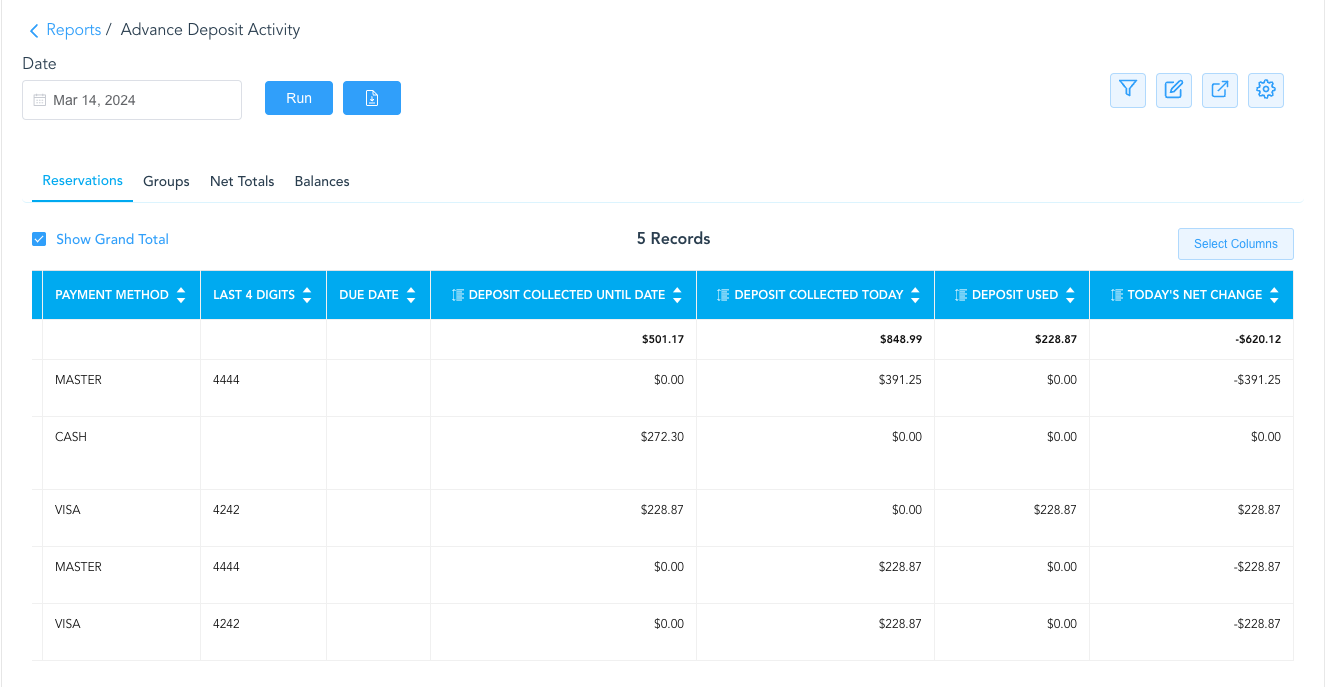Switch to the Groups tab
Screen dimensions: 1325x687
(x=166, y=181)
